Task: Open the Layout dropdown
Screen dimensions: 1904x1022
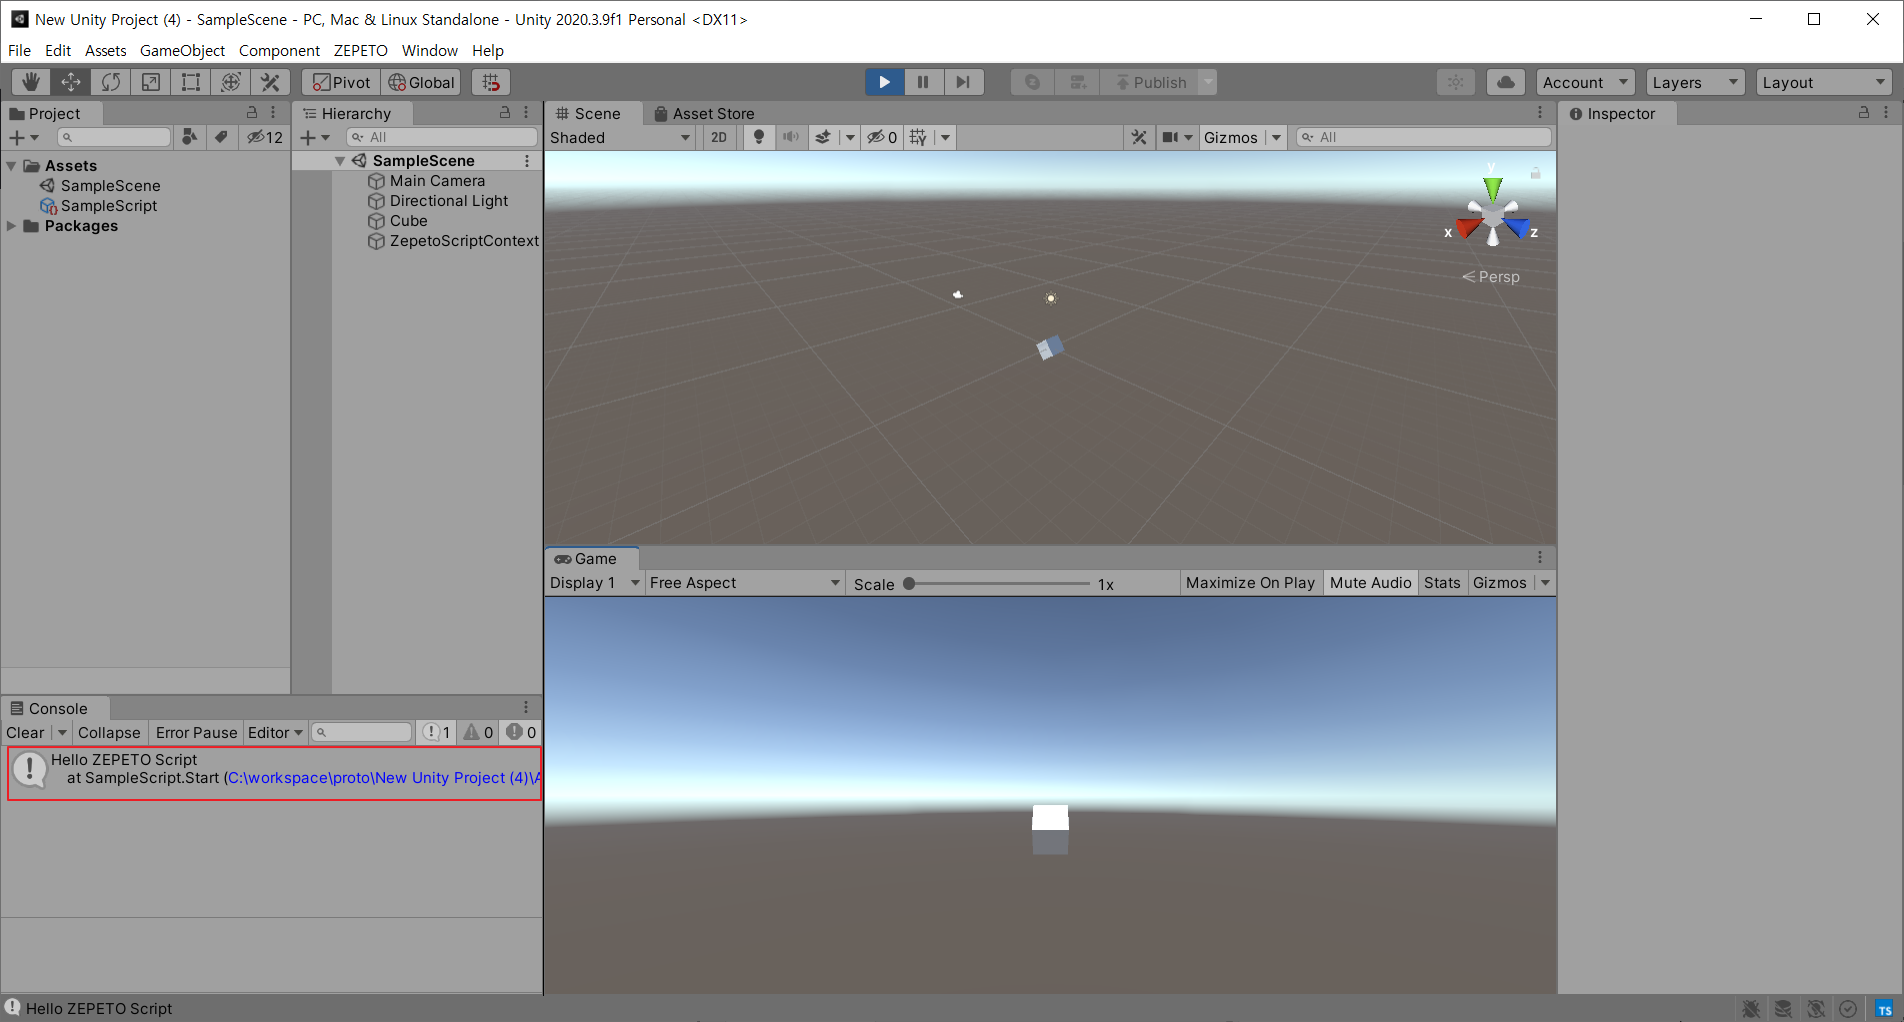Action: 1824,82
